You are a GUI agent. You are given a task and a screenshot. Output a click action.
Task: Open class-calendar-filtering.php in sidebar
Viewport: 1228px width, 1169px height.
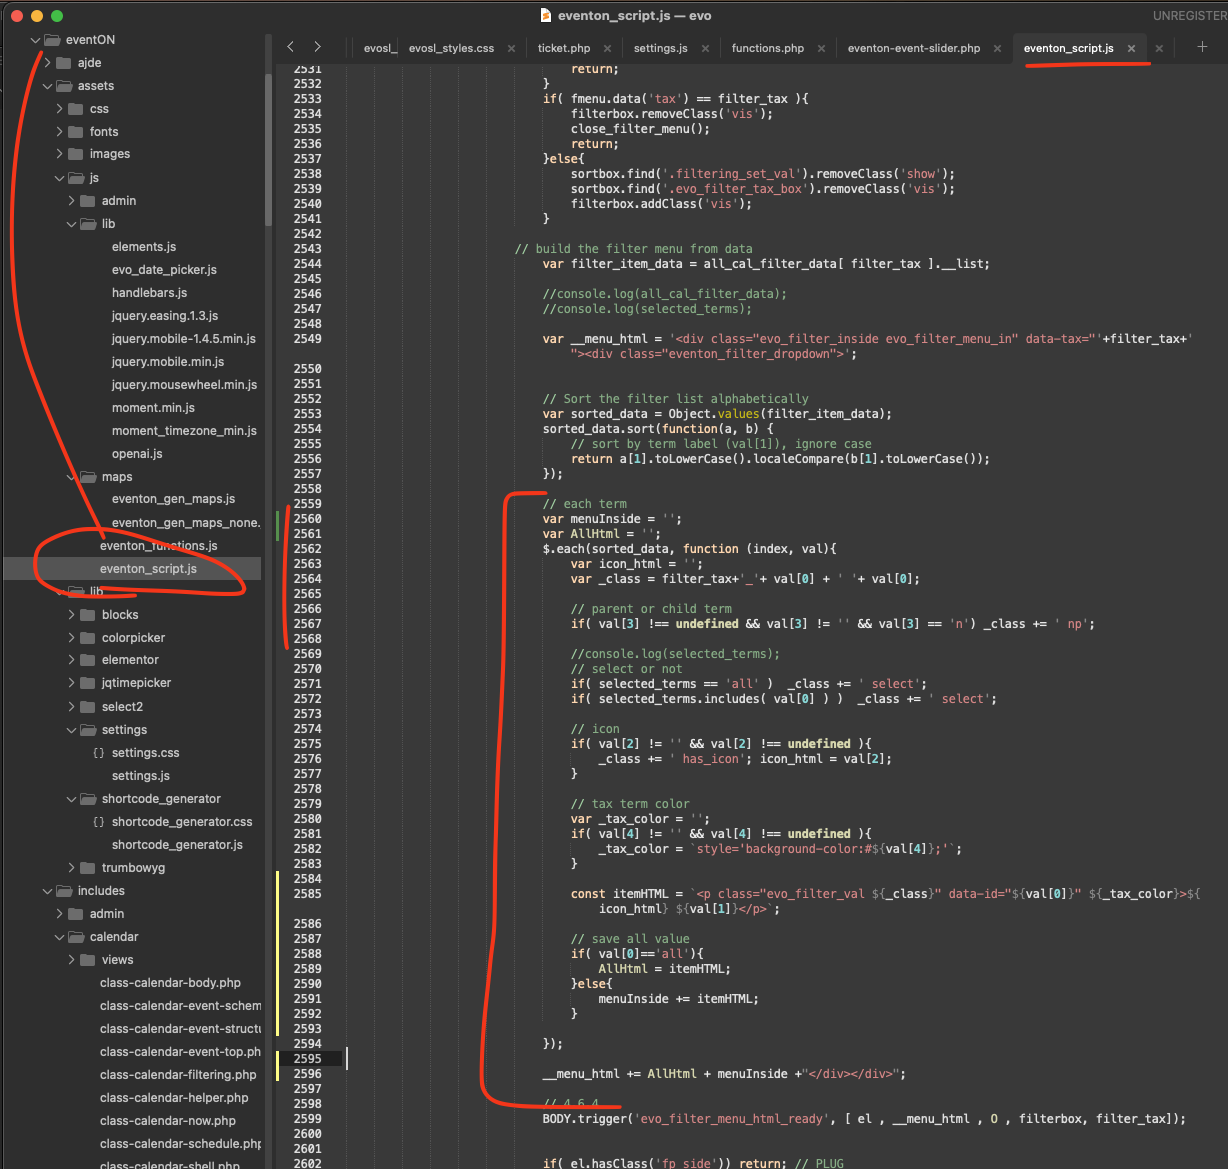[178, 1075]
